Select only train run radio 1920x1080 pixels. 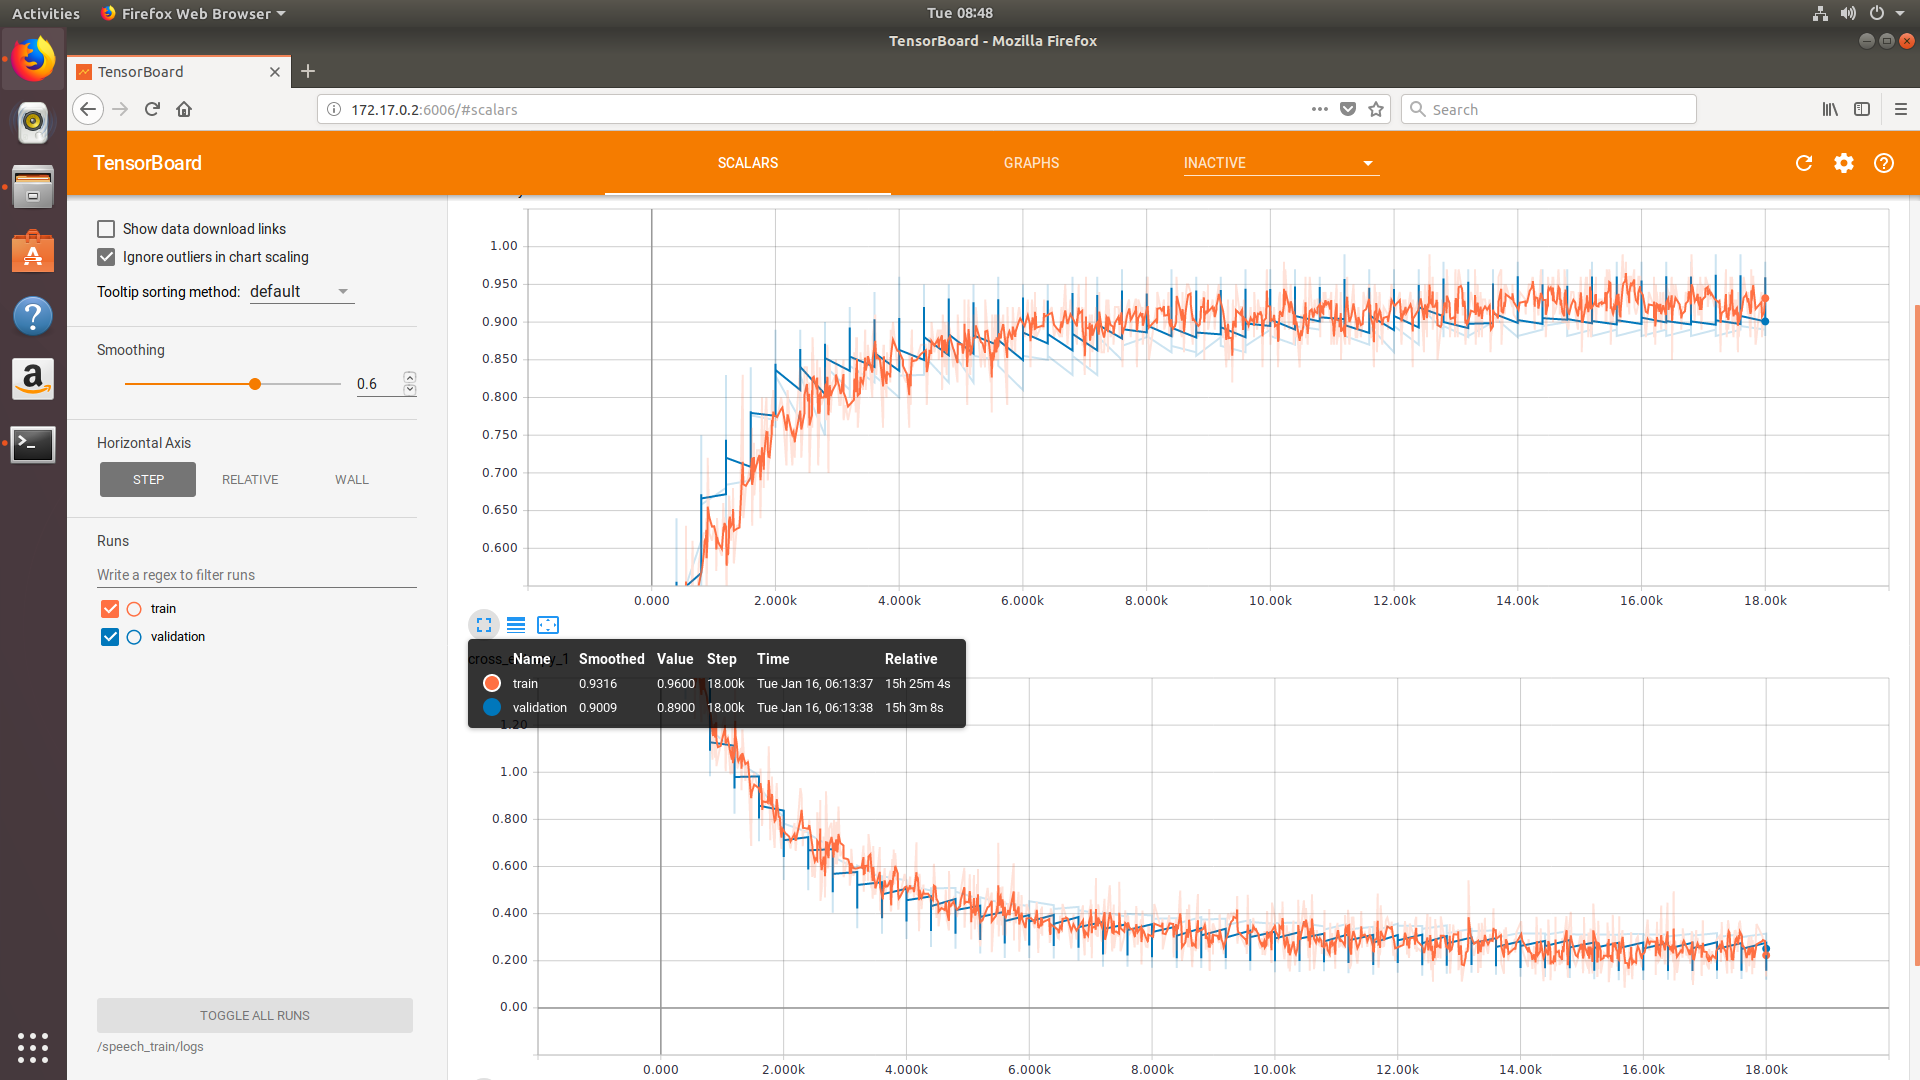coord(134,609)
